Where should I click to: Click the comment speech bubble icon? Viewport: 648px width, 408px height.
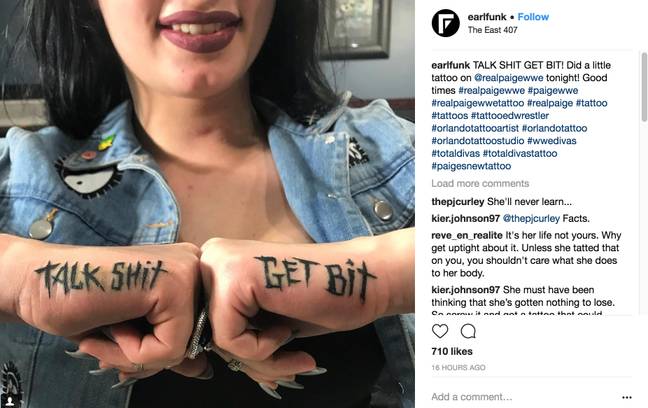(468, 331)
